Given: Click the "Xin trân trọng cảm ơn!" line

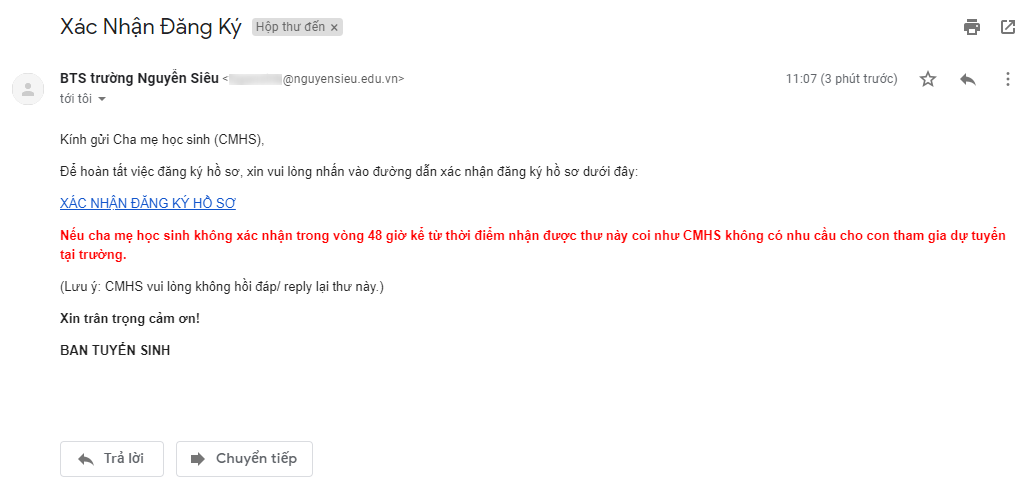Looking at the screenshot, I should [130, 318].
